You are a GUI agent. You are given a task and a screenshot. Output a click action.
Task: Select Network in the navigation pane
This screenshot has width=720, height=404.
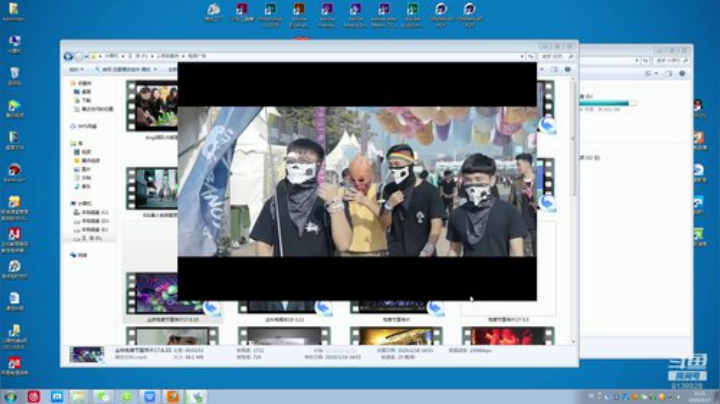79,255
